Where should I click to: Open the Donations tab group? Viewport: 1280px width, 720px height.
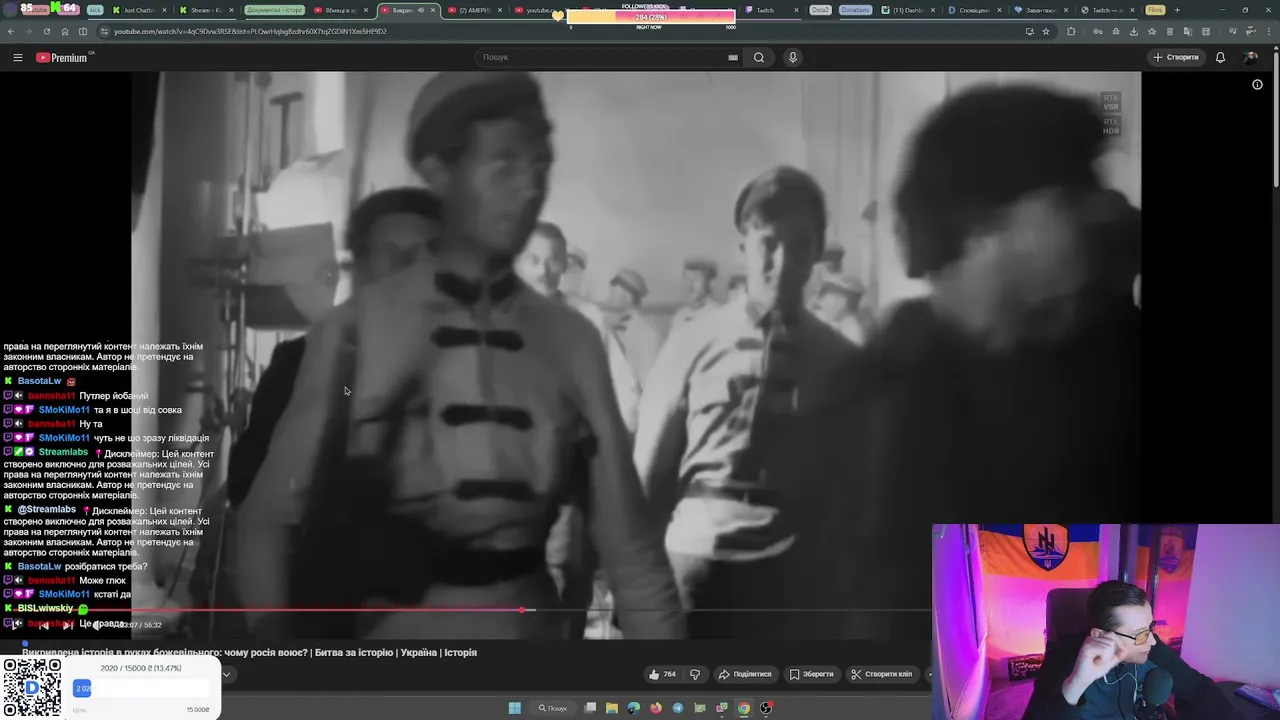pyautogui.click(x=855, y=10)
